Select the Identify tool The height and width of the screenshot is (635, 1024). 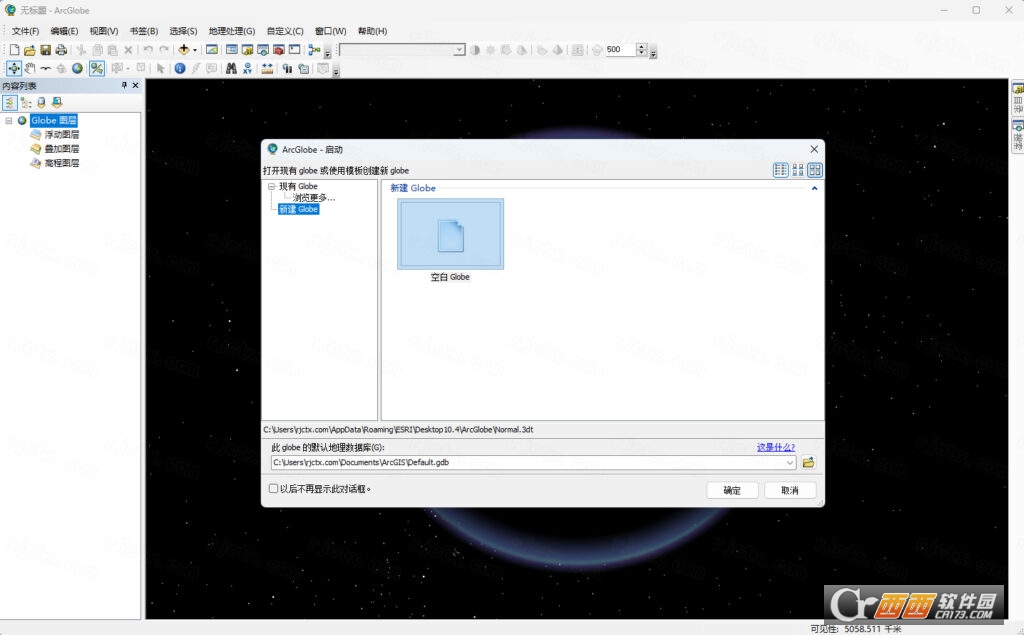[x=180, y=68]
